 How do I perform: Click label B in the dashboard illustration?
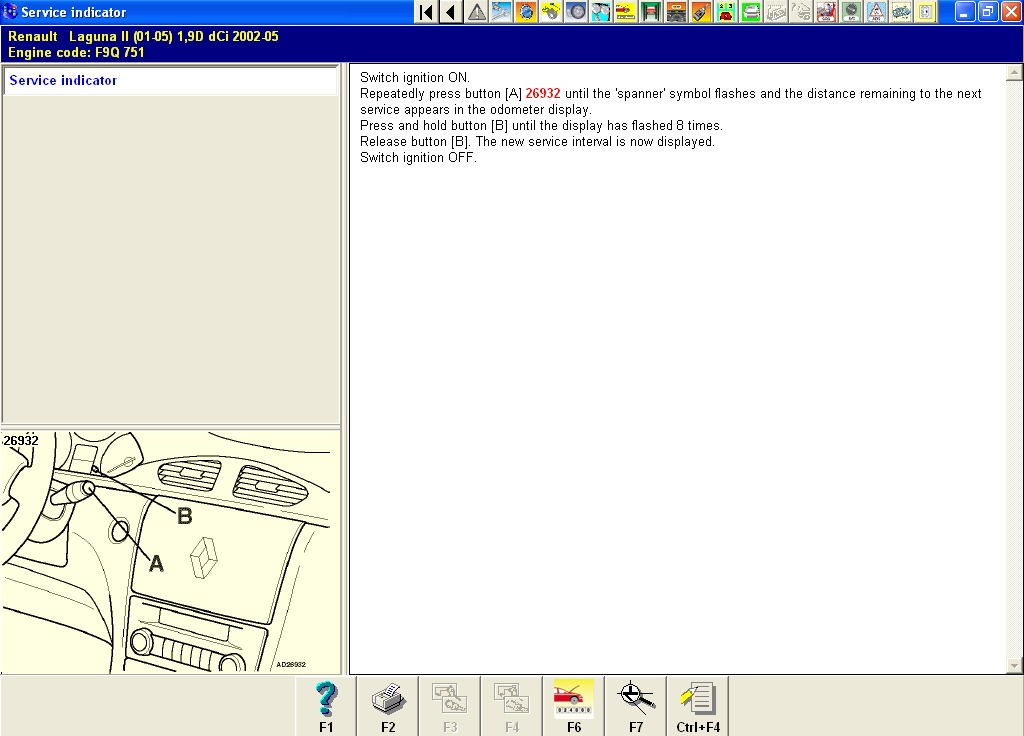click(x=185, y=517)
